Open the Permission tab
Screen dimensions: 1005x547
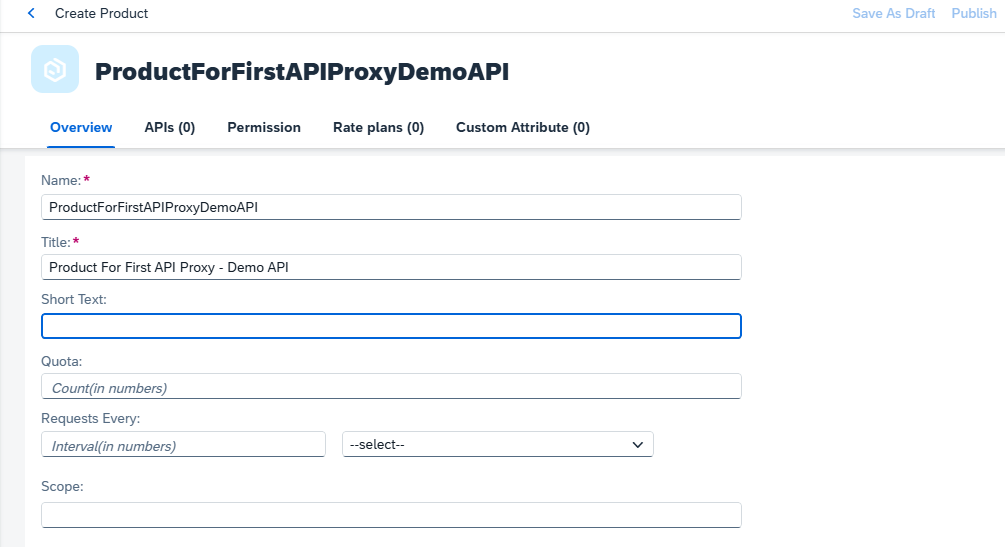coord(264,128)
